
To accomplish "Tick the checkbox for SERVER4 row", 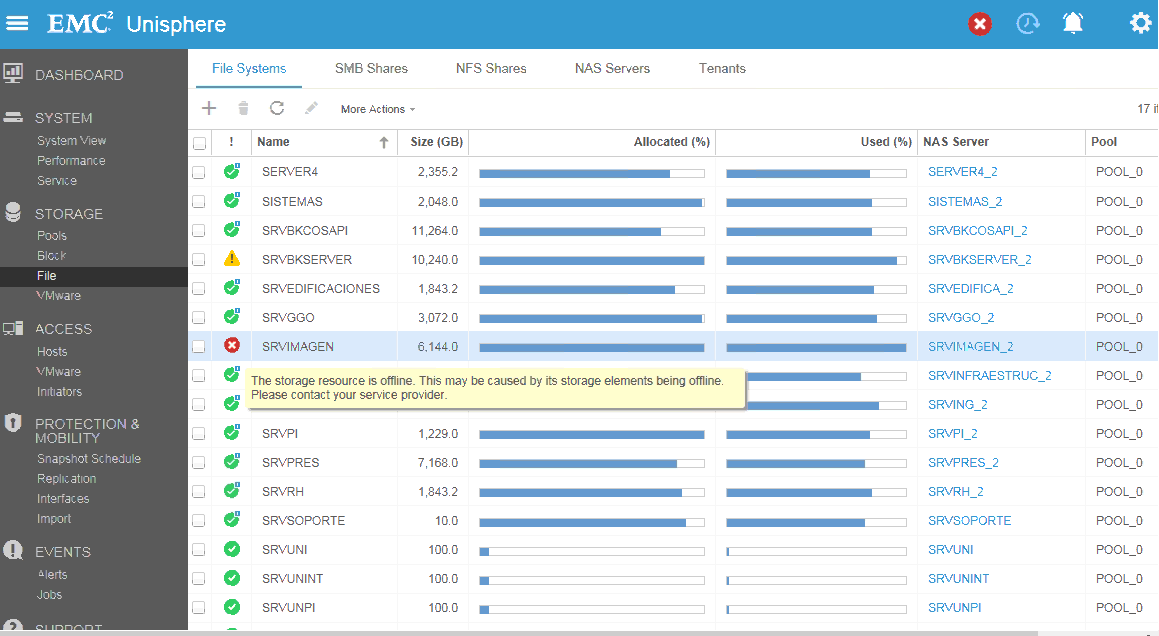I will 199,172.
